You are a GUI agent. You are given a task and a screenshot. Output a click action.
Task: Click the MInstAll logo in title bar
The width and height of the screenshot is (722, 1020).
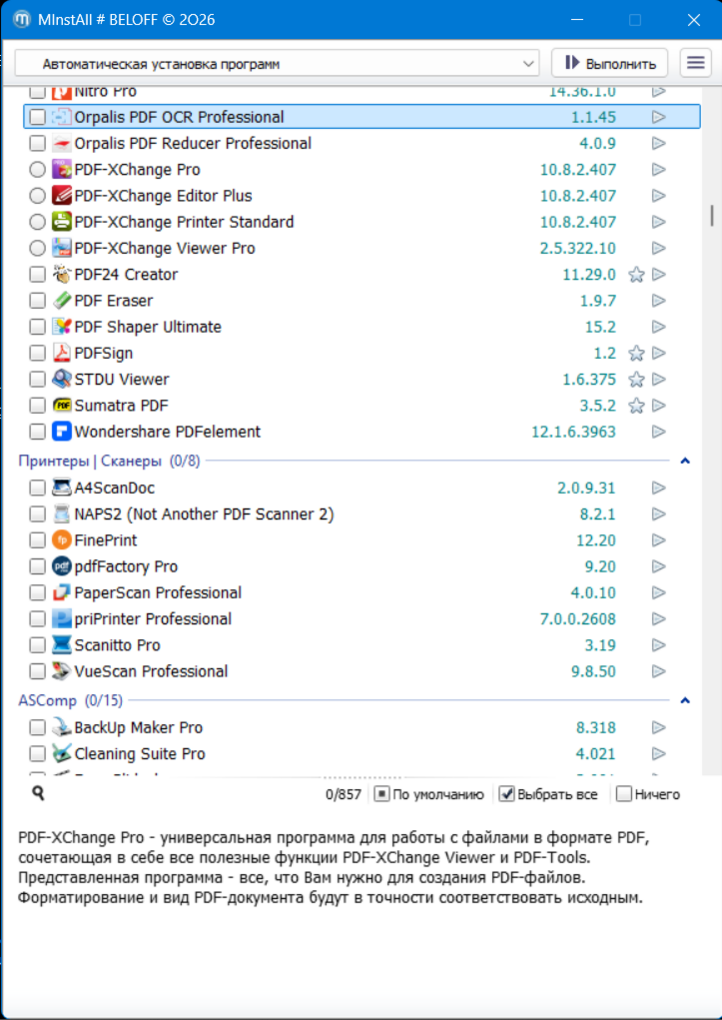coord(22,20)
